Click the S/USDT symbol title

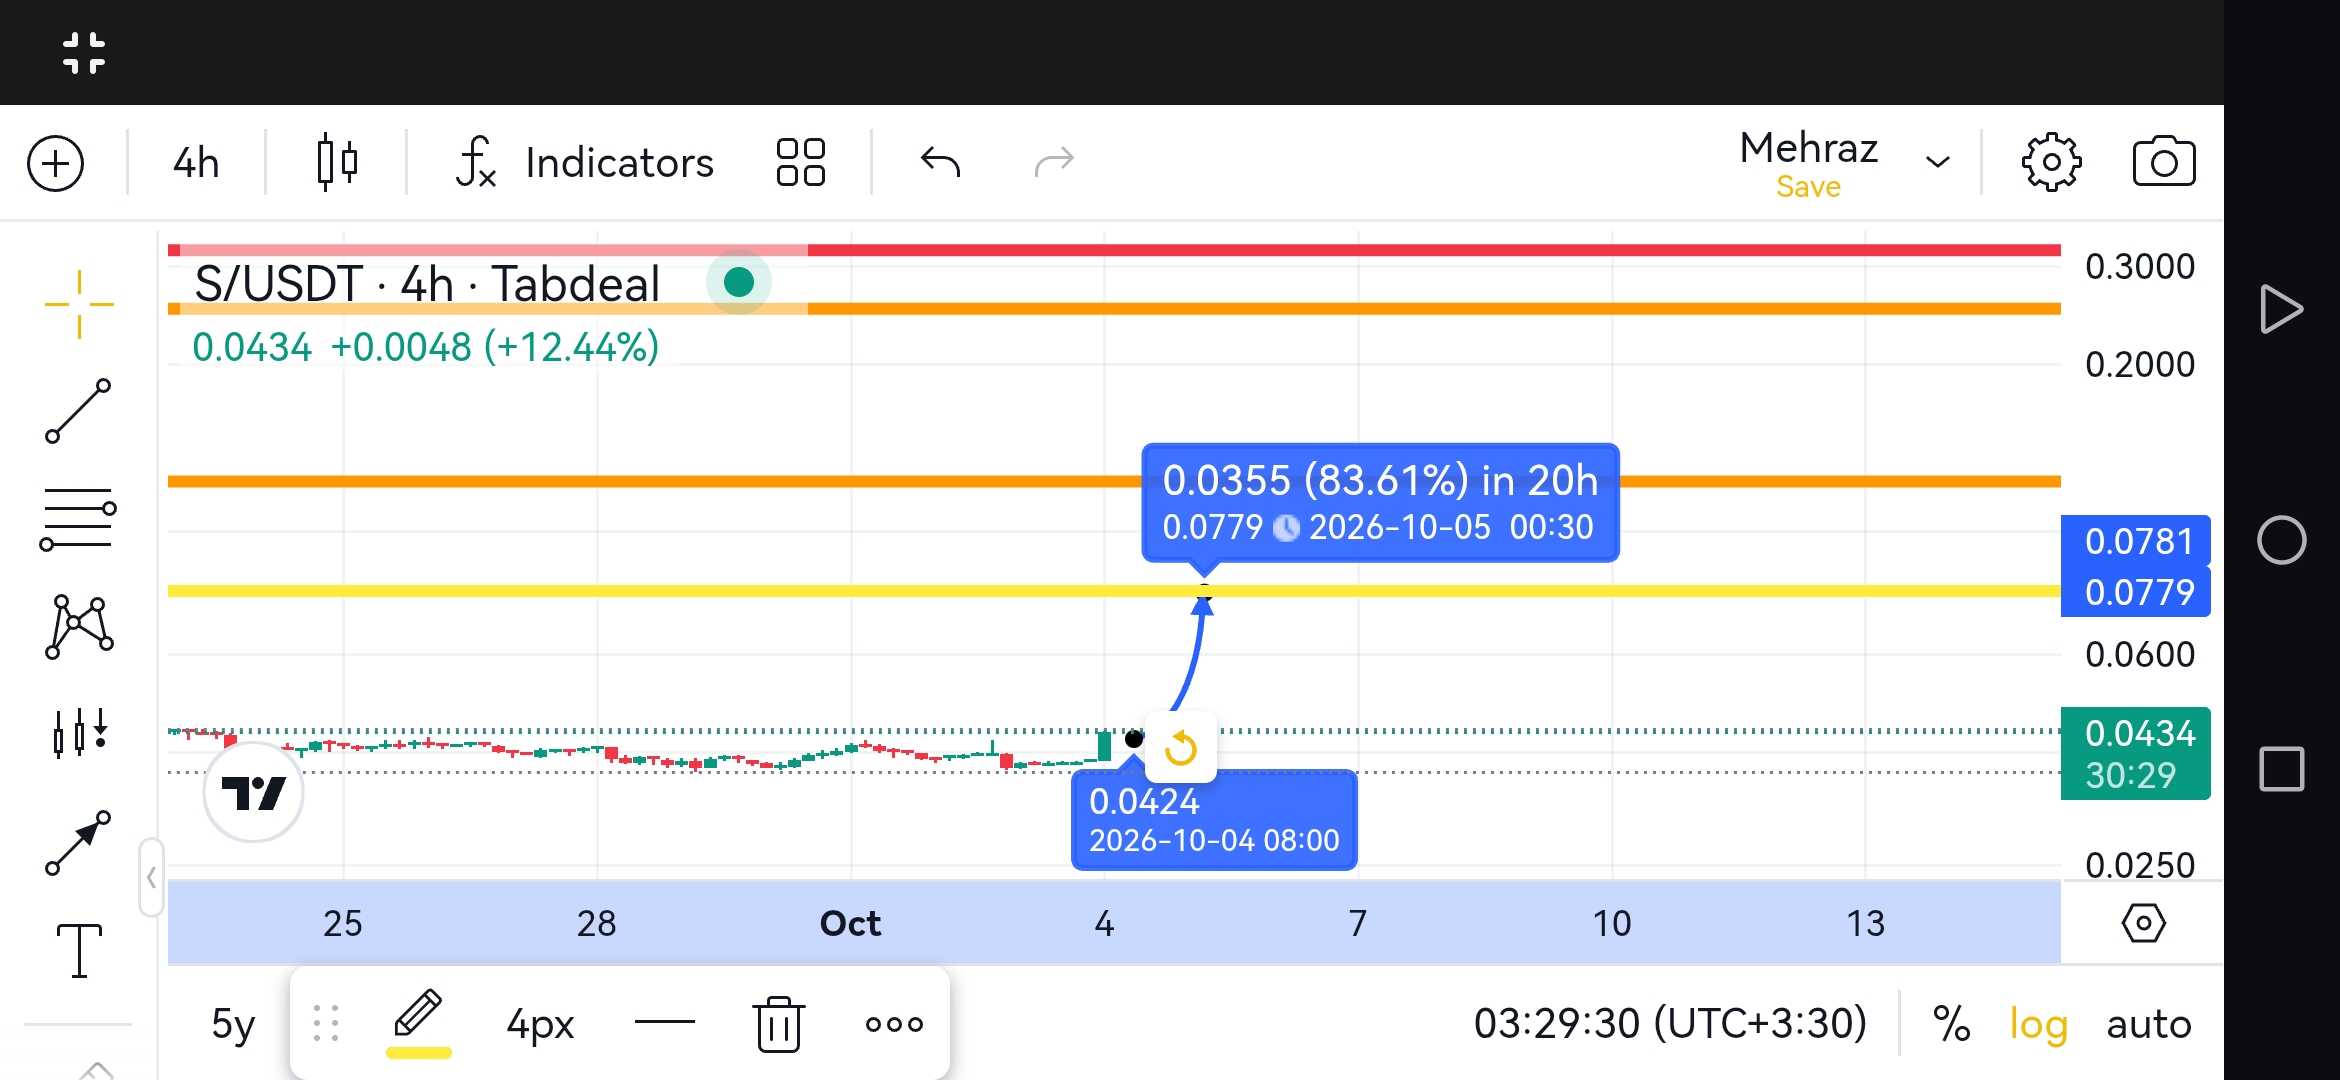pyautogui.click(x=427, y=284)
